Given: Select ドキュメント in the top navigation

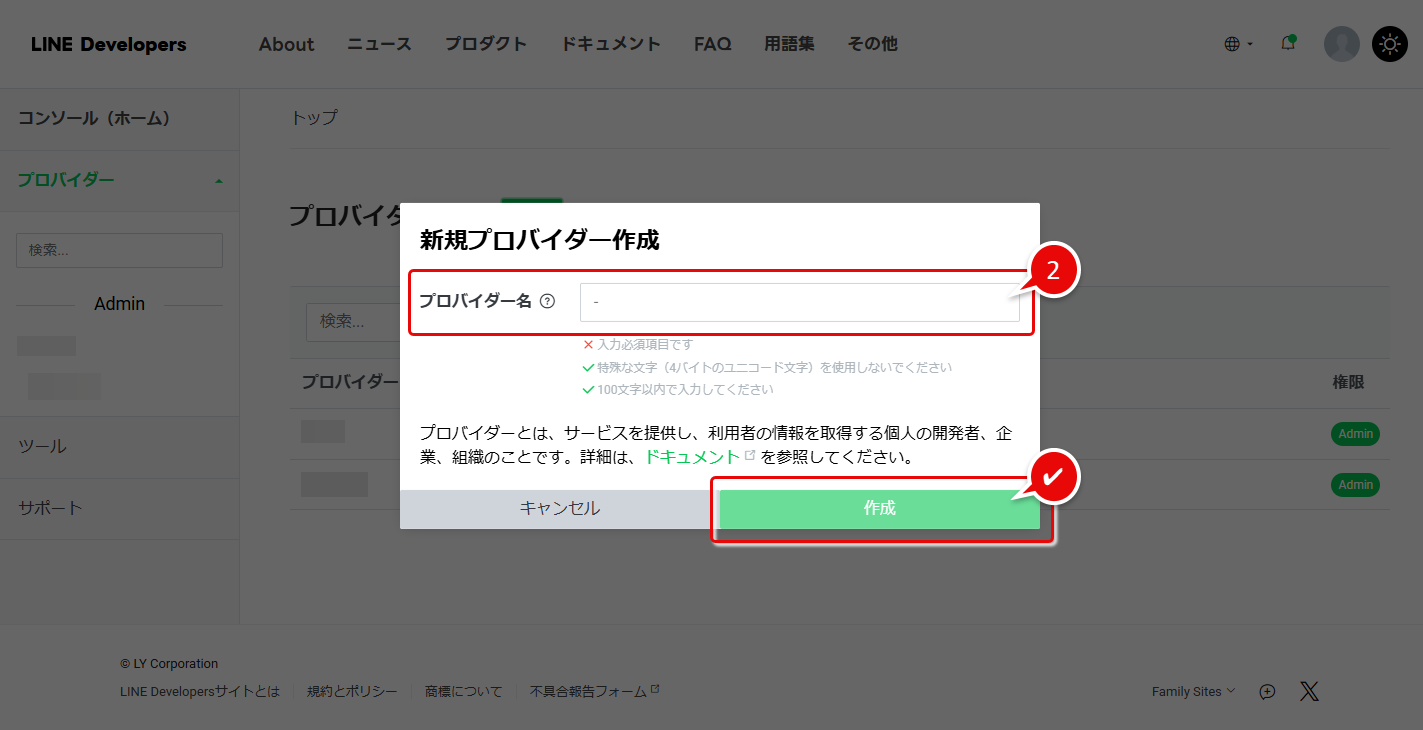Looking at the screenshot, I should pos(611,44).
